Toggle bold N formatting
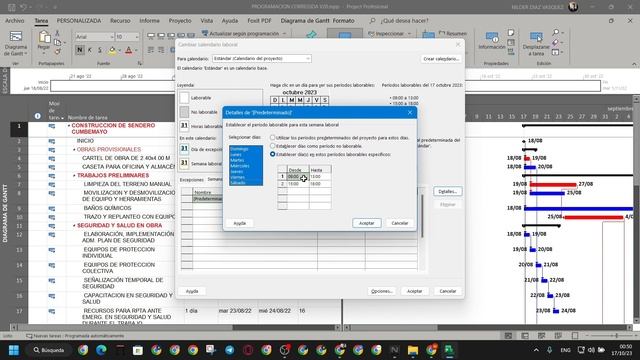Viewport: 640px width, 360px height. pos(80,50)
